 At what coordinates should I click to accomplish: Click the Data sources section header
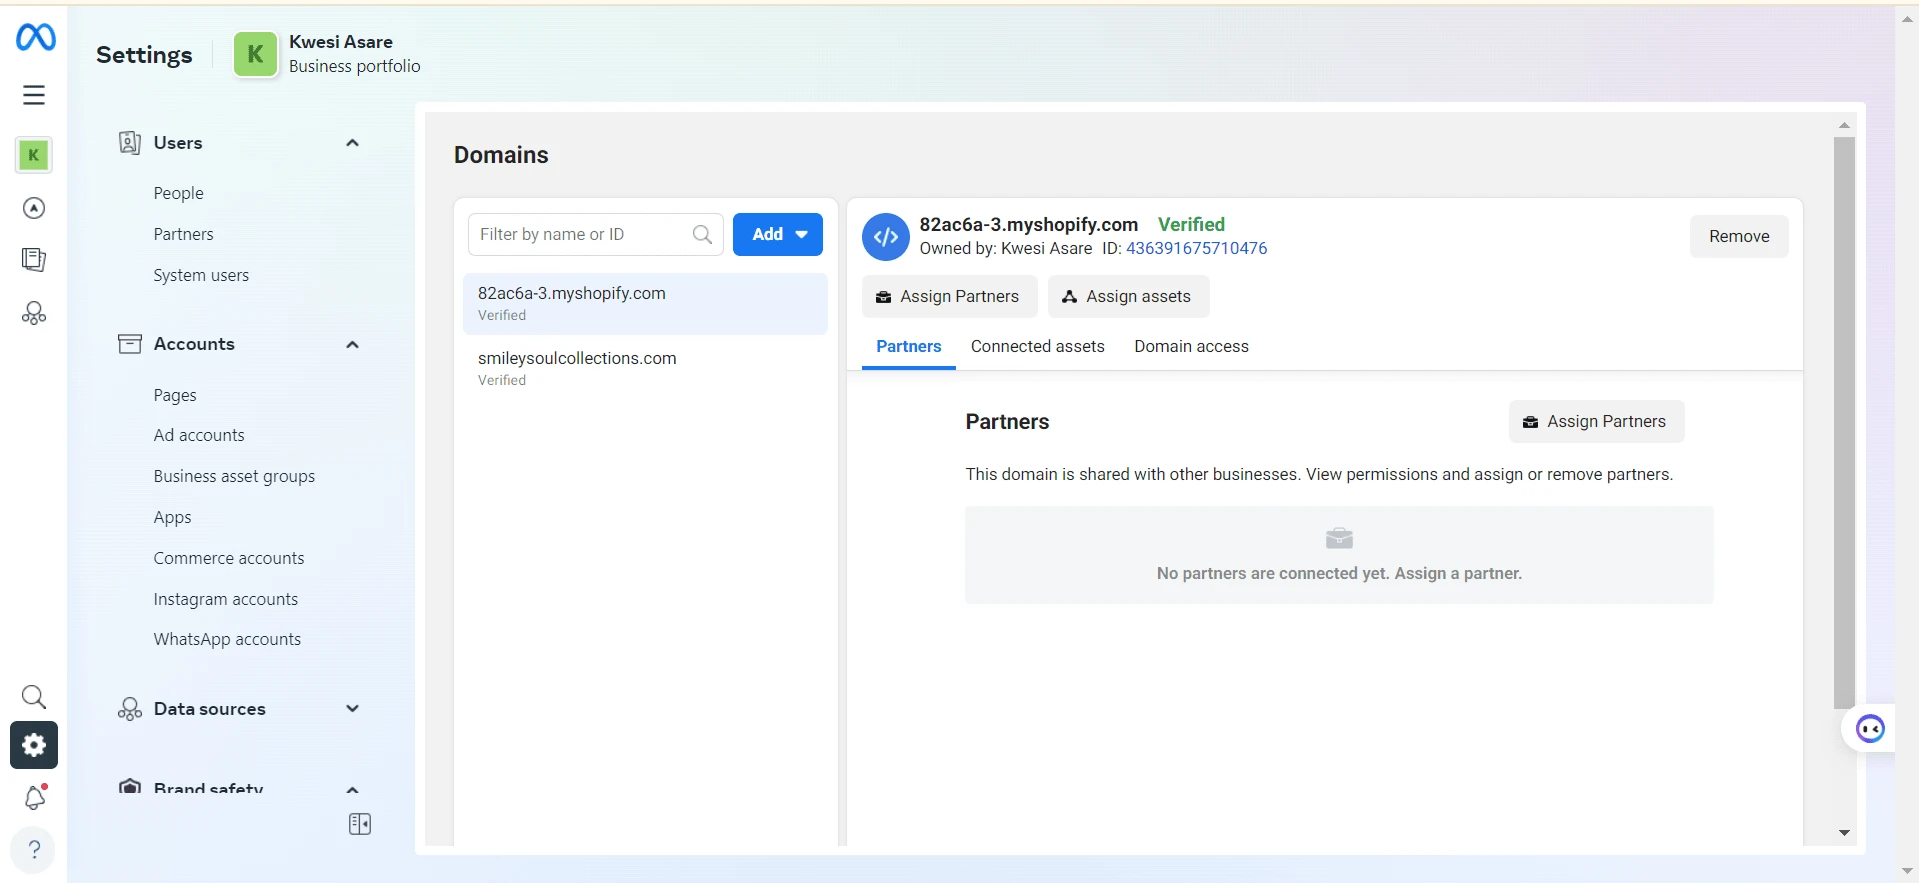240,709
